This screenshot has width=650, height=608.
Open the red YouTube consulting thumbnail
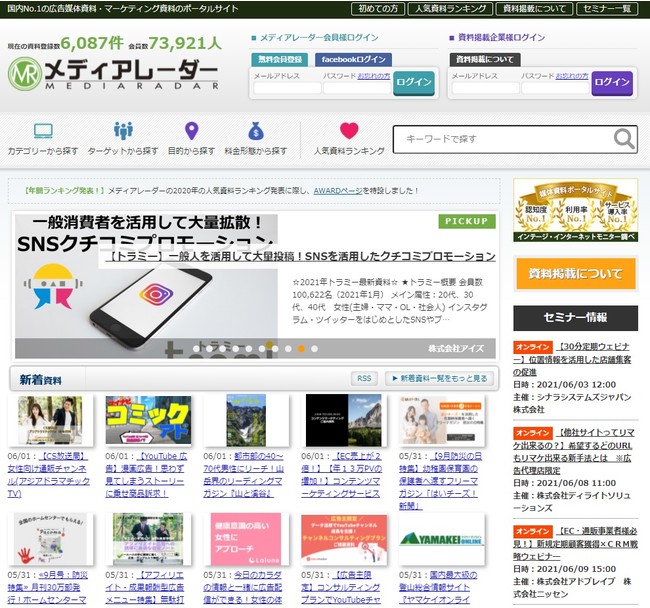(344, 539)
